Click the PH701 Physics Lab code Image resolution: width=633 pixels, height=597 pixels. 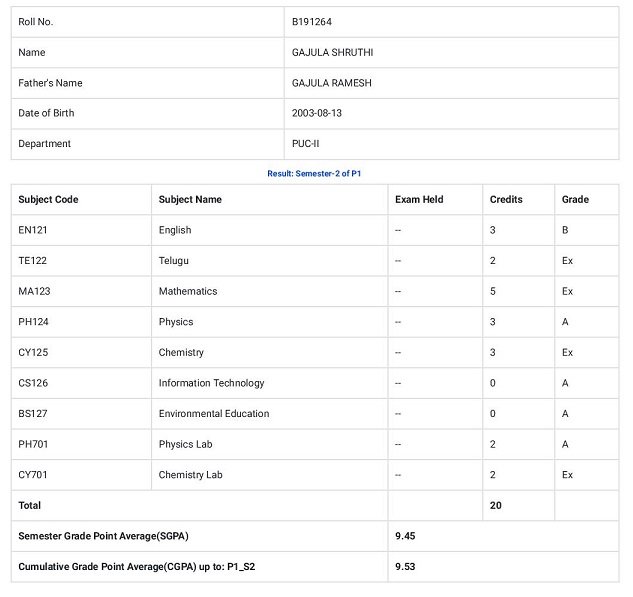click(33, 444)
